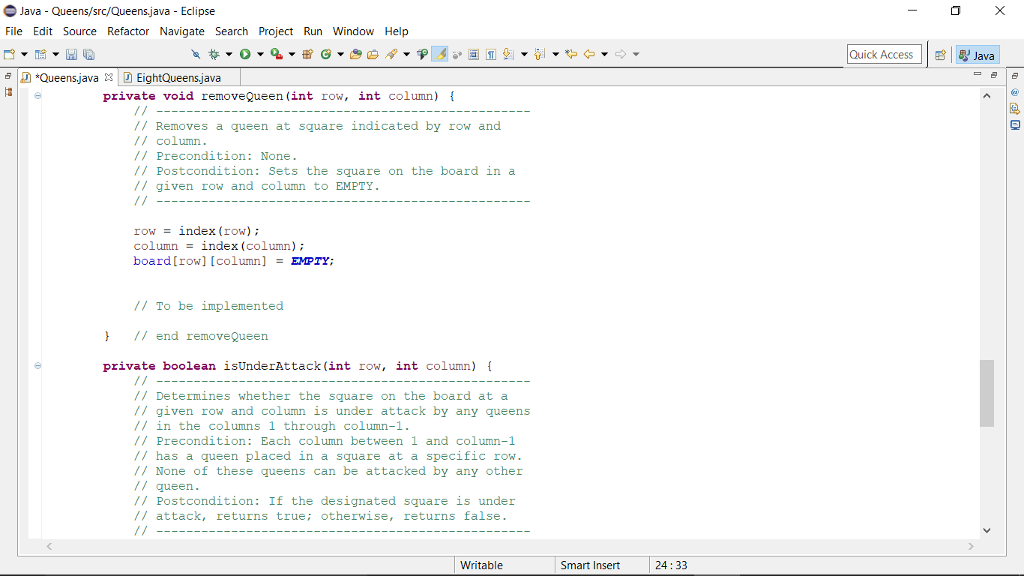Open the File menu
Image resolution: width=1024 pixels, height=576 pixels.
click(14, 31)
